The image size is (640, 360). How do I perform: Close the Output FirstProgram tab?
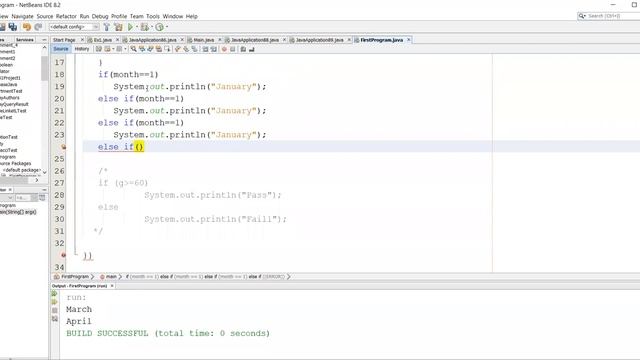tap(112, 286)
